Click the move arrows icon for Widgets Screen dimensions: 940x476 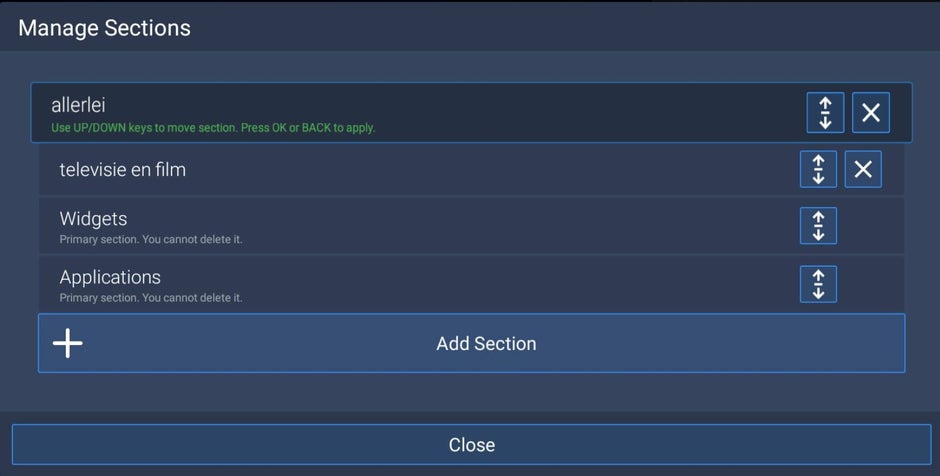tap(818, 225)
